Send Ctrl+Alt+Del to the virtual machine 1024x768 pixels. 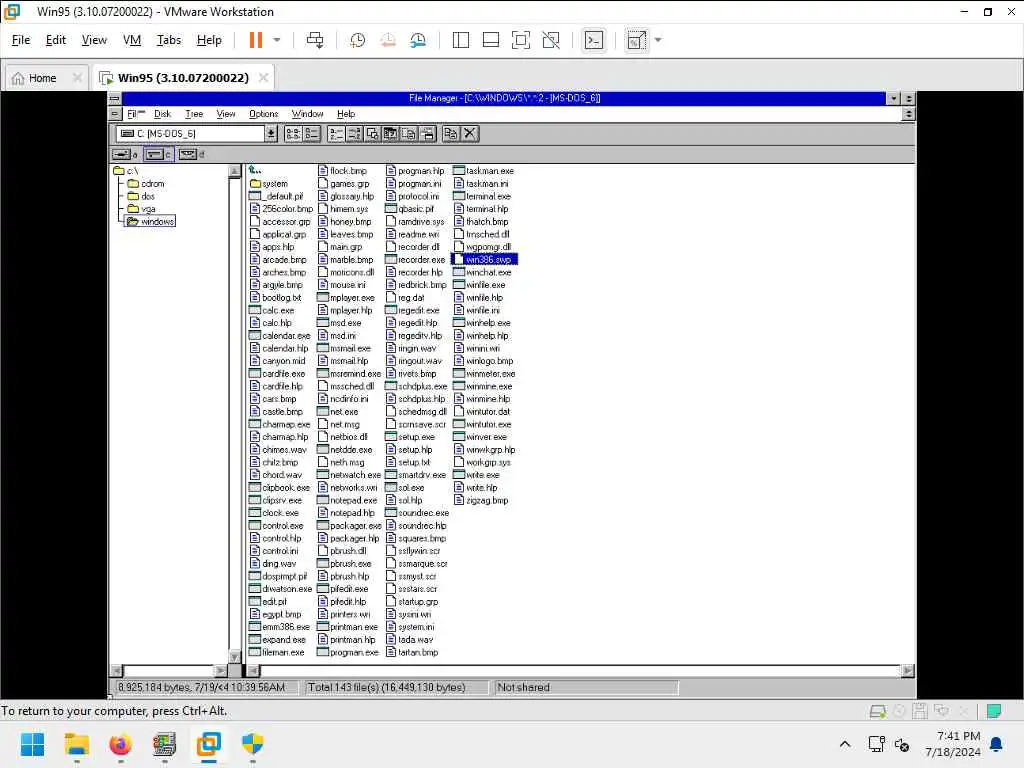click(x=315, y=40)
